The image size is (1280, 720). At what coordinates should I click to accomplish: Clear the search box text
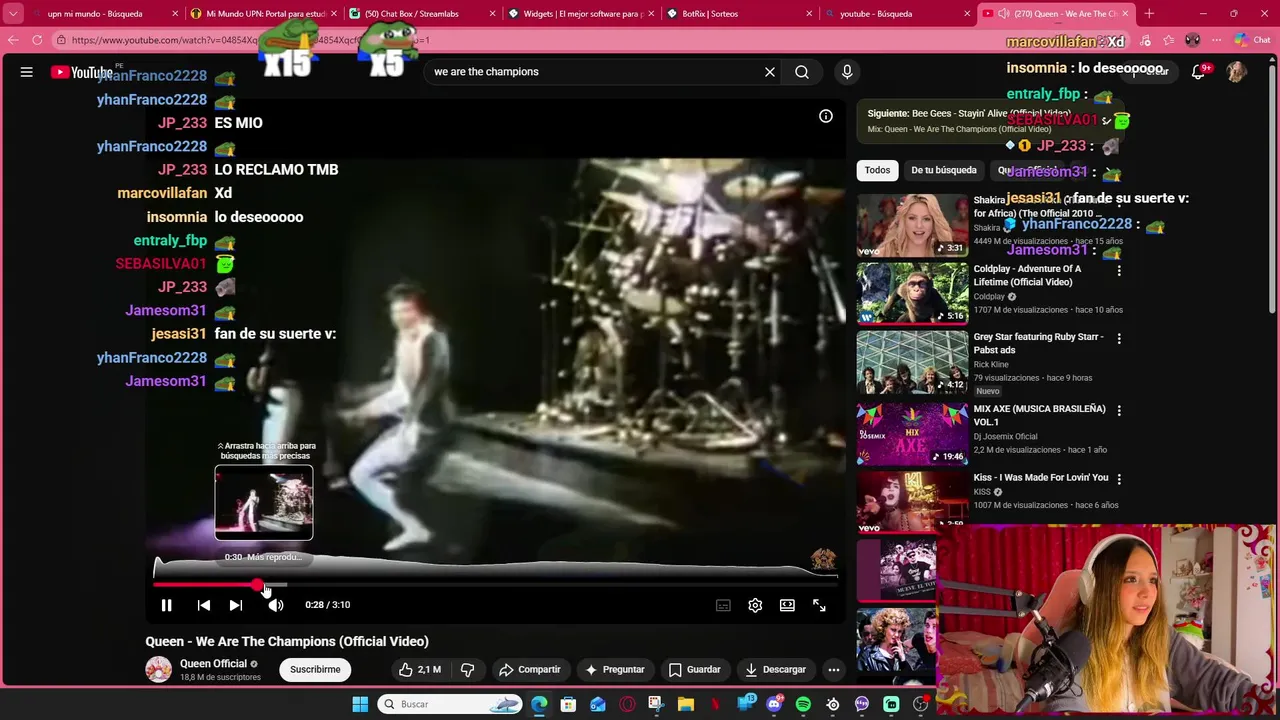tap(770, 72)
